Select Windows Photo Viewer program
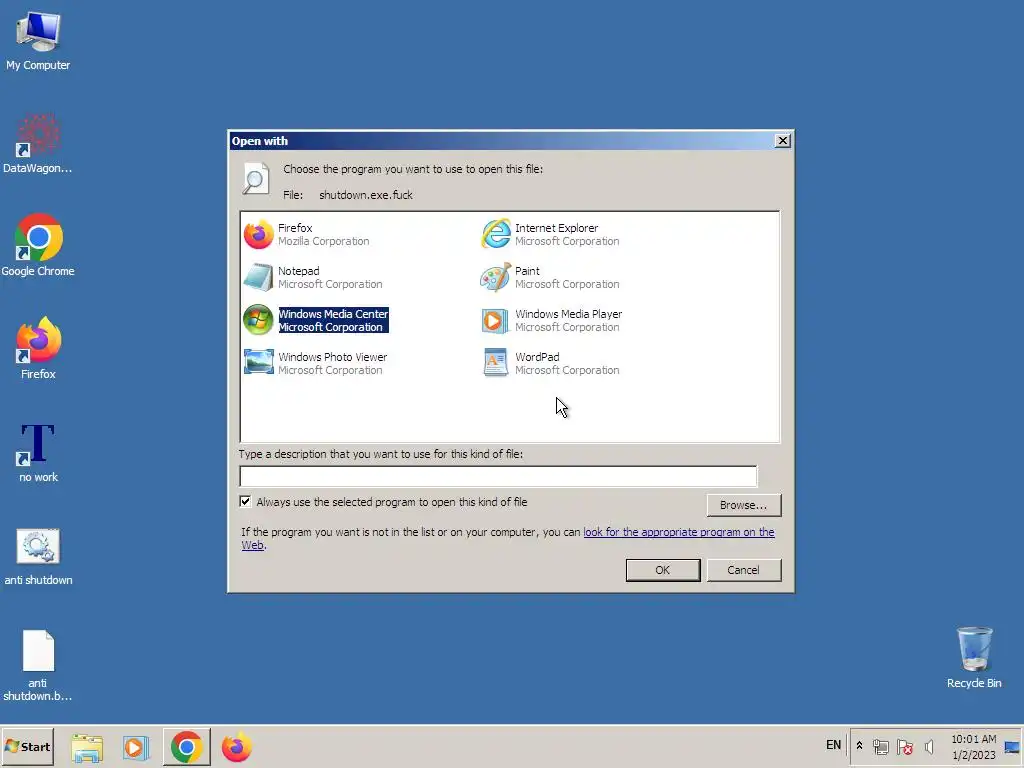This screenshot has height=768, width=1024. [315, 363]
